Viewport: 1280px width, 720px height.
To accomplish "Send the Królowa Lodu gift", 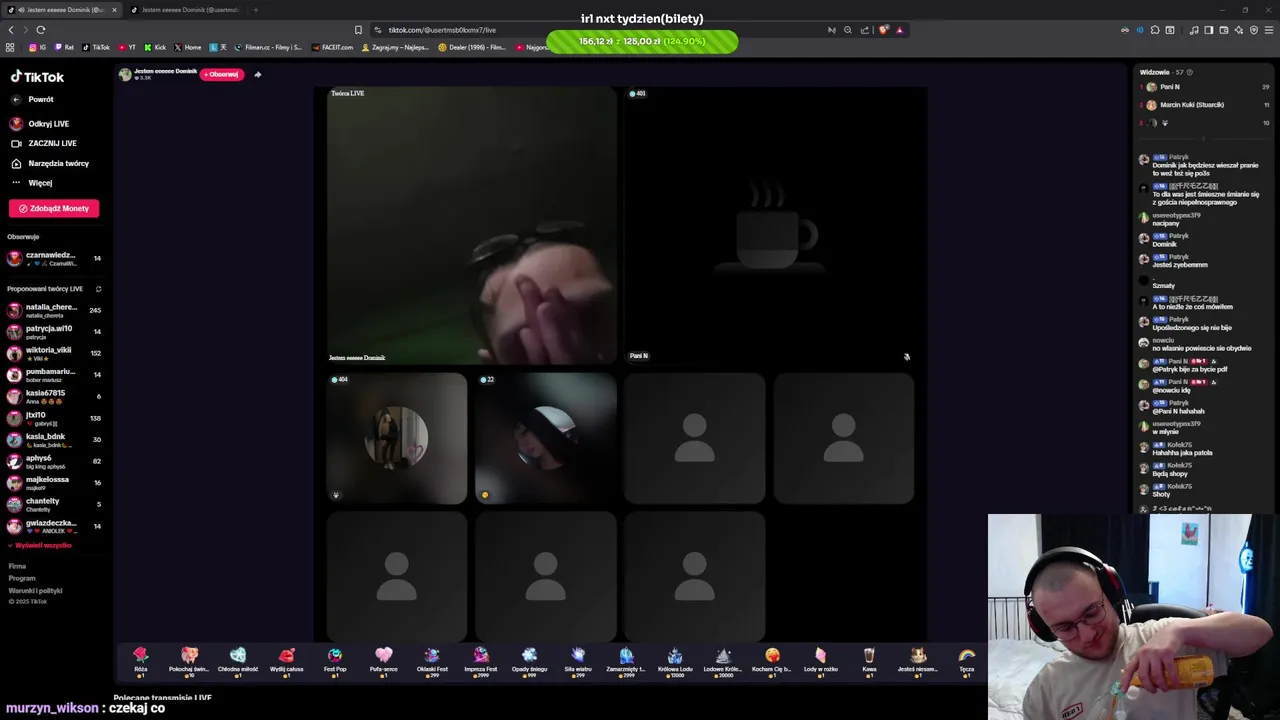I will point(675,661).
